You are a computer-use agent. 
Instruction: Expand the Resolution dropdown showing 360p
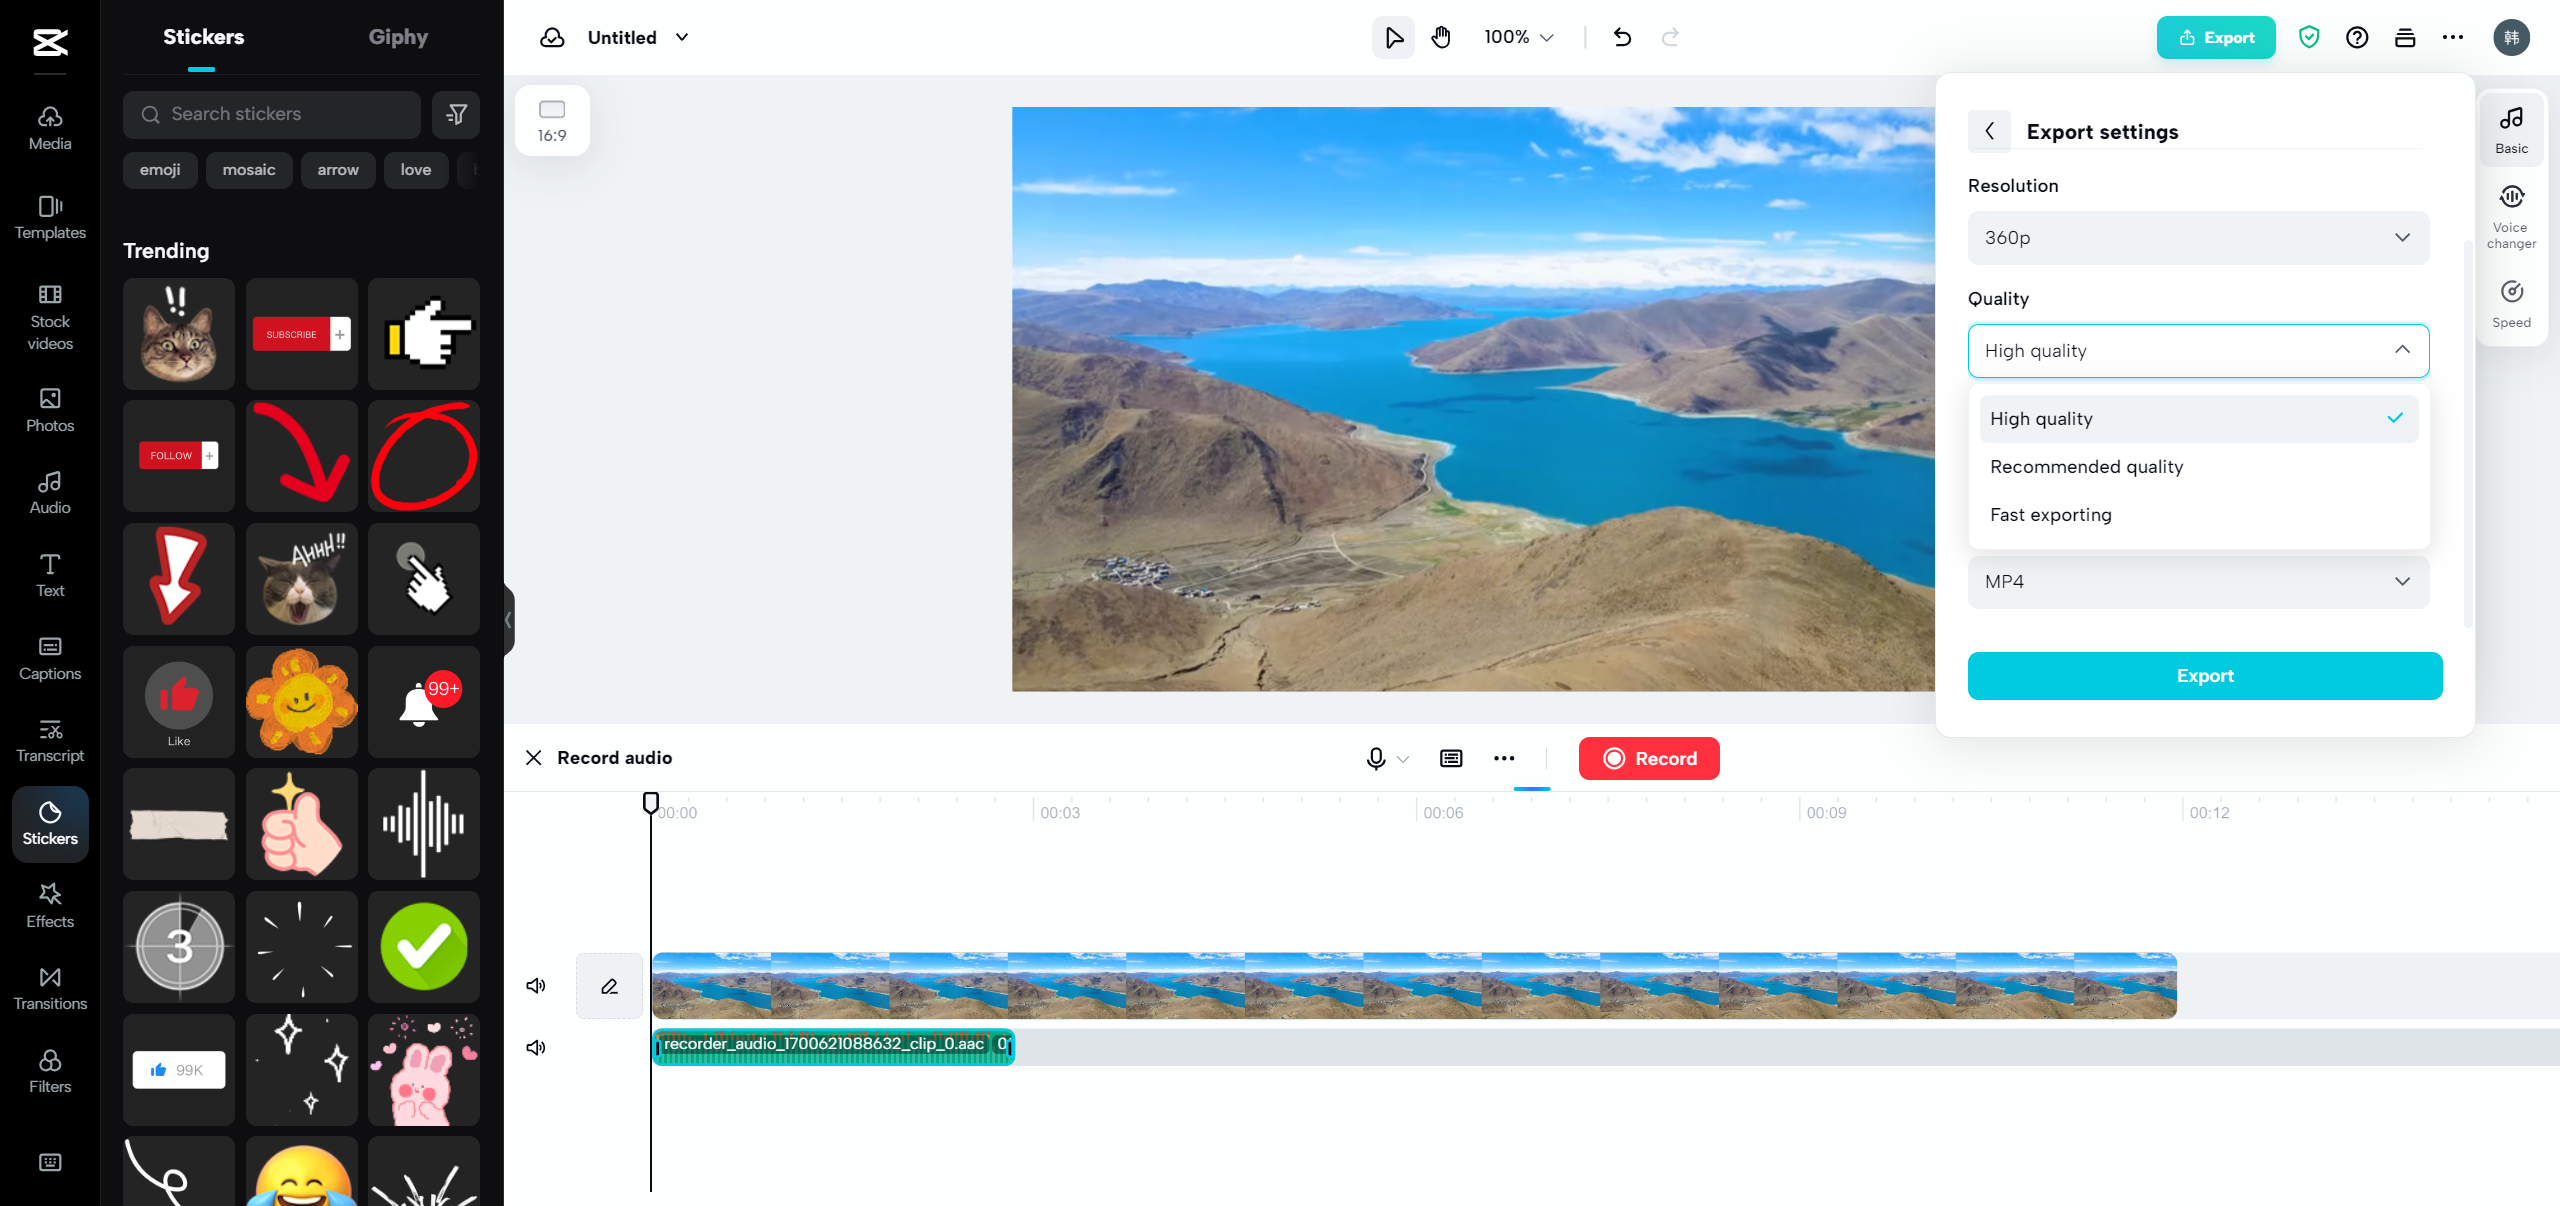[2196, 237]
